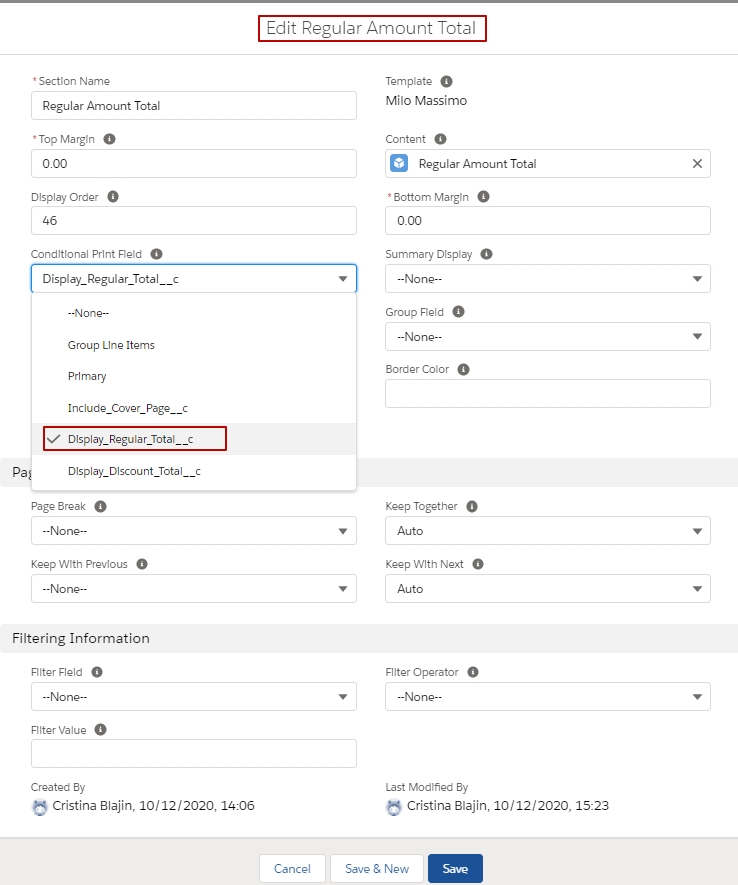Choose Group Line Items option
738x885 pixels.
point(194,345)
